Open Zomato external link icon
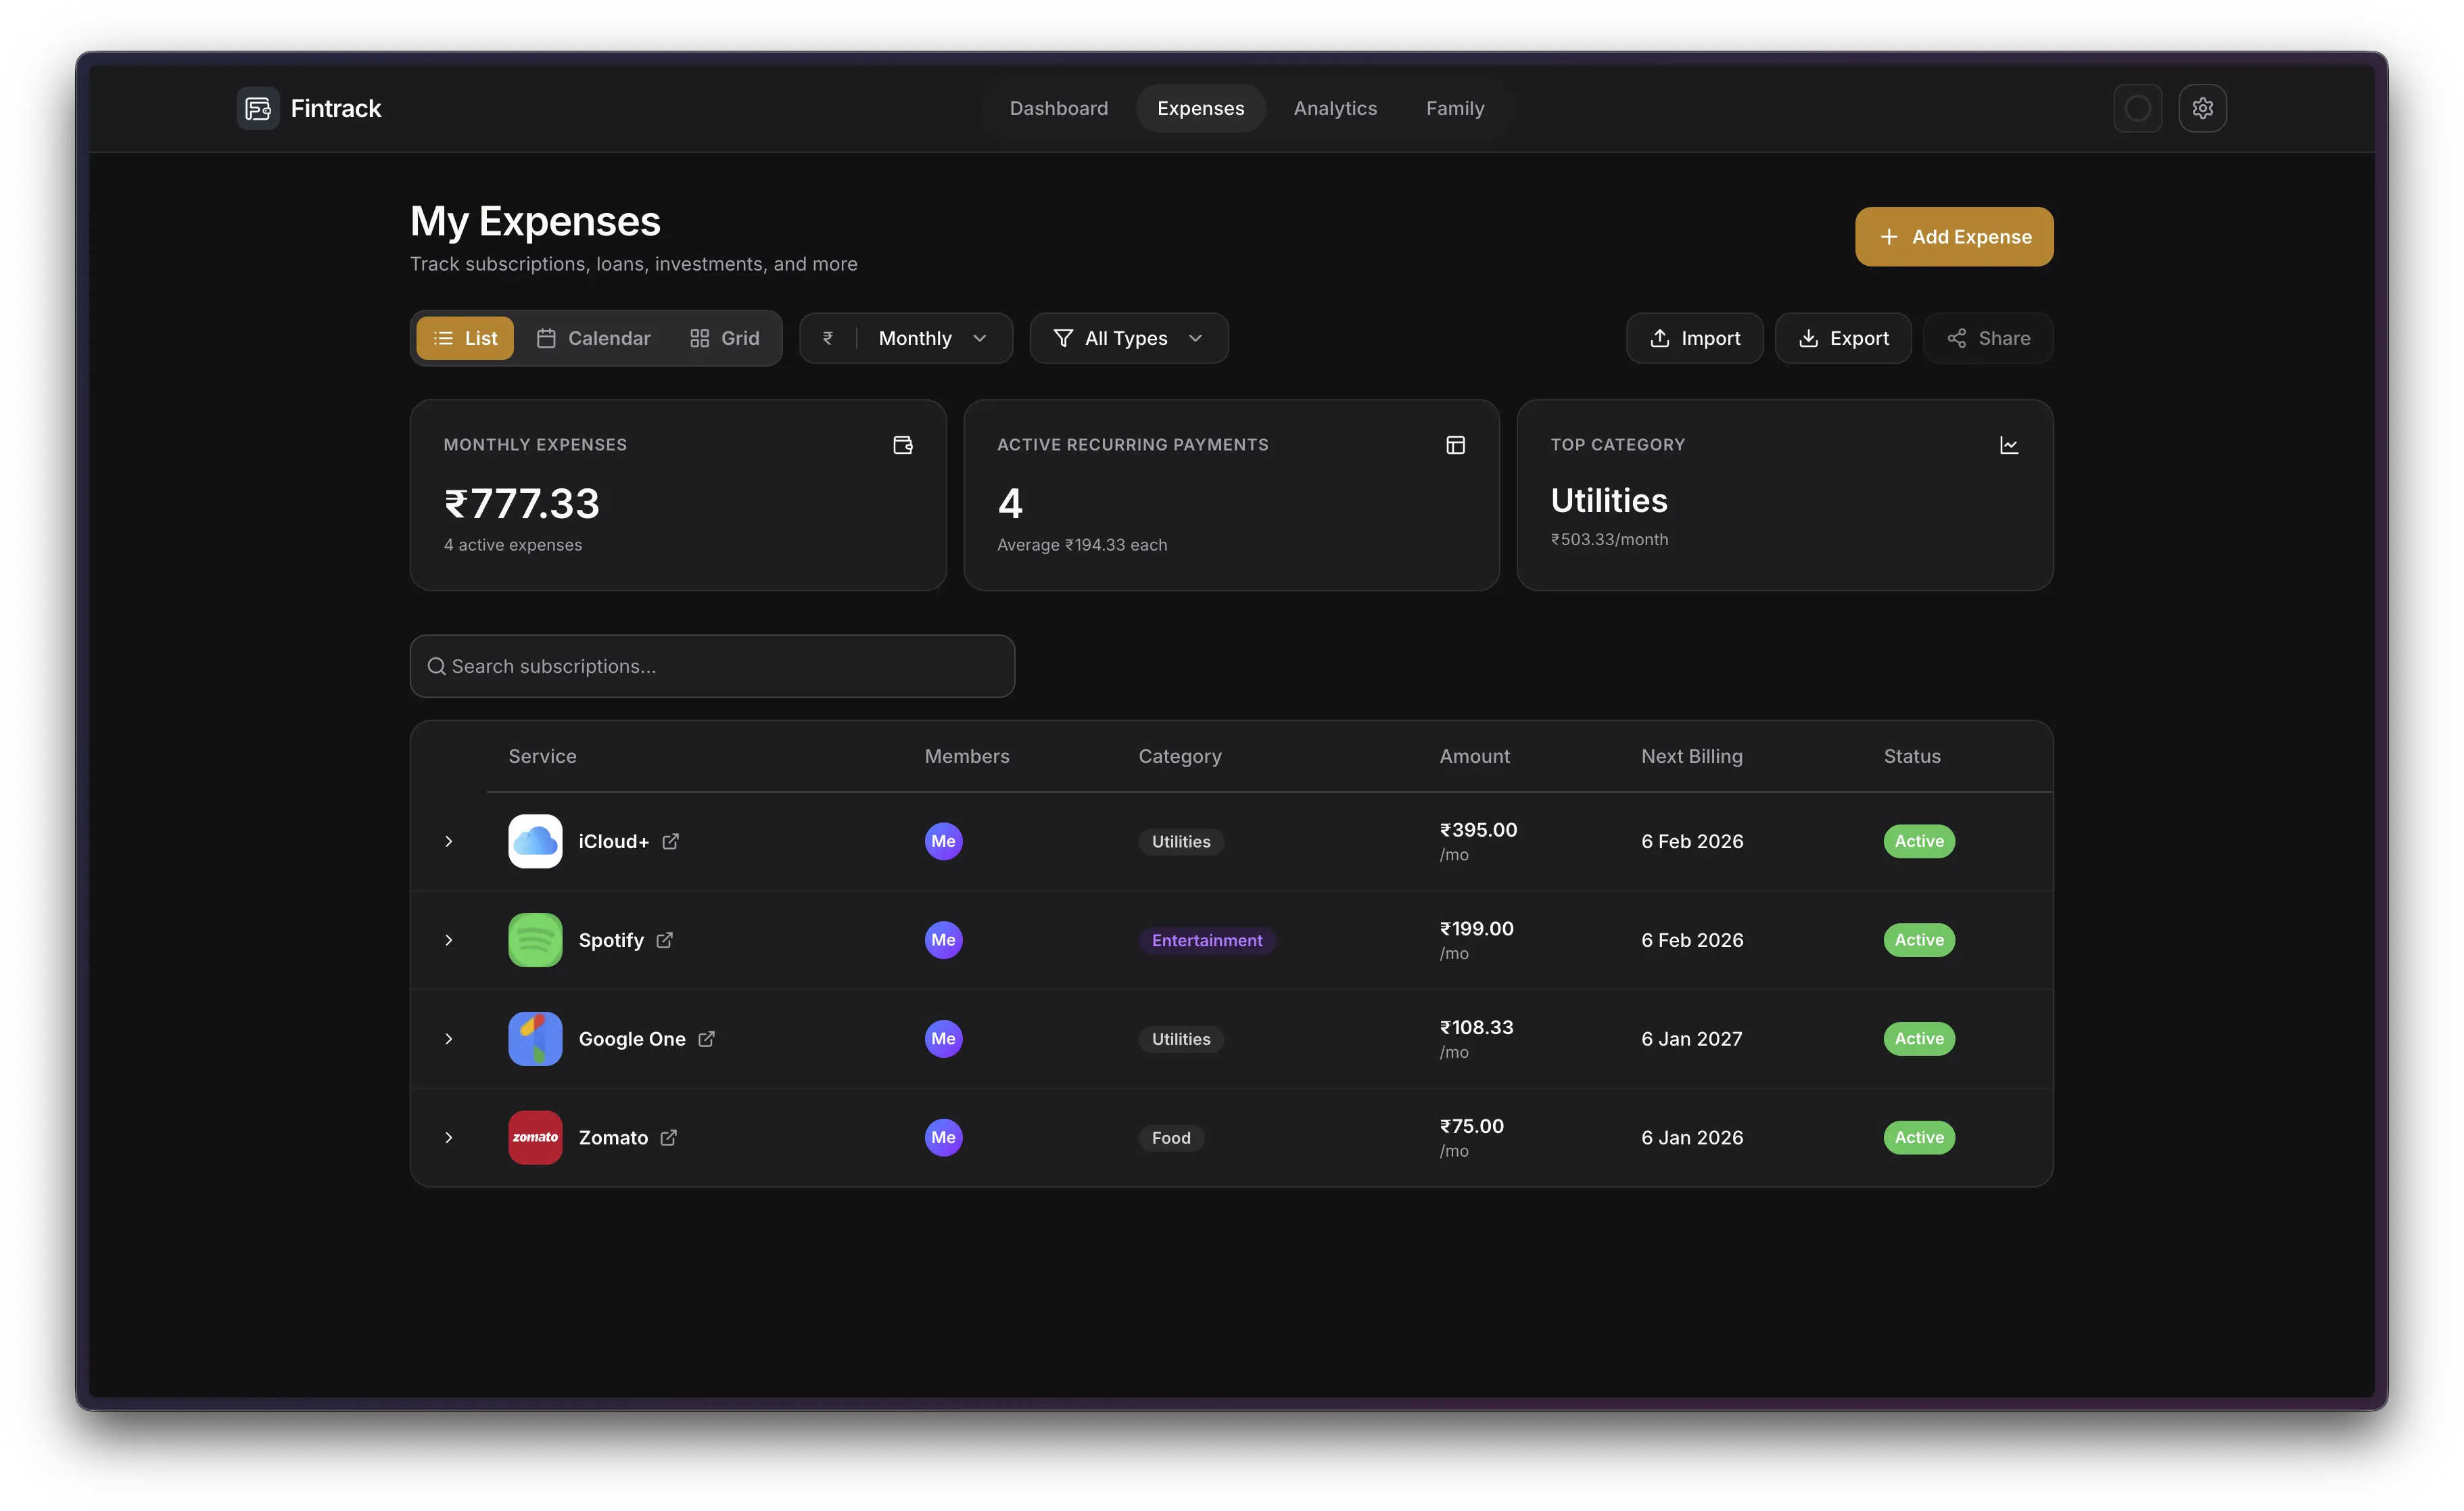 pyautogui.click(x=668, y=1138)
